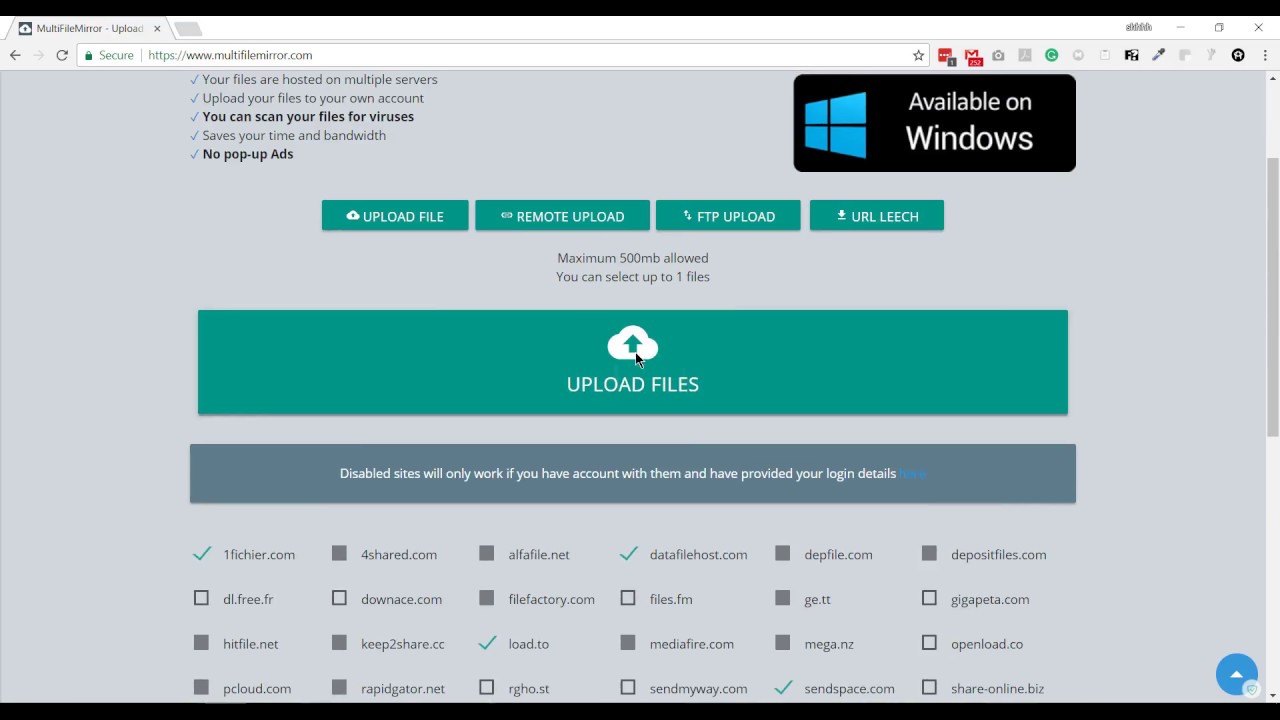Toggle the pcloud.com checkbox
Screen dimensions: 1280x720
point(201,688)
